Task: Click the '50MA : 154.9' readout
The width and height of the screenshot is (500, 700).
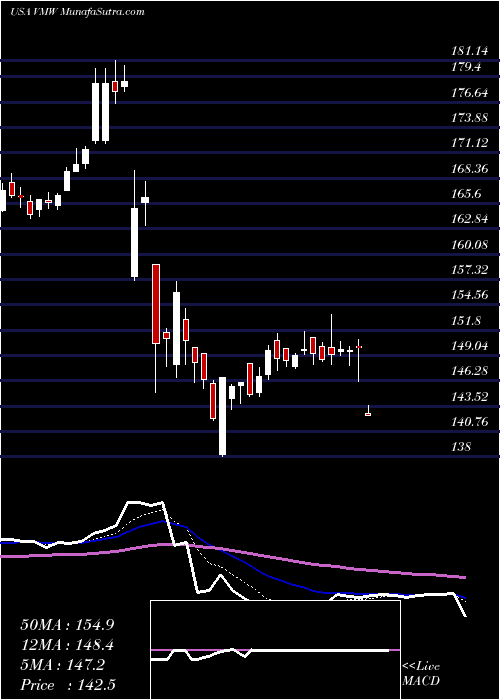Action: click(67, 625)
